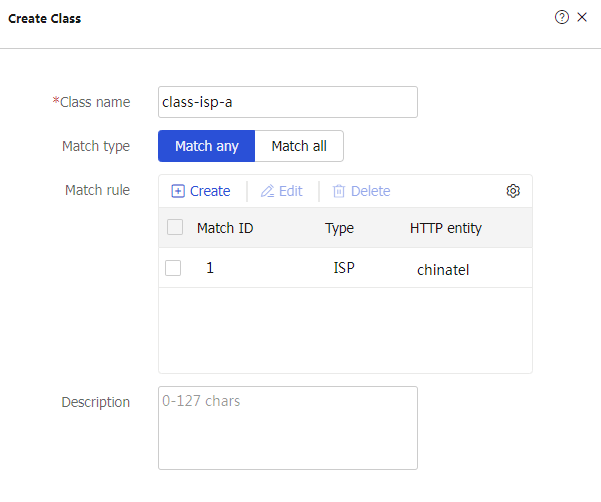Select the chinatel entry in the table
The width and height of the screenshot is (601, 502).
(x=443, y=270)
